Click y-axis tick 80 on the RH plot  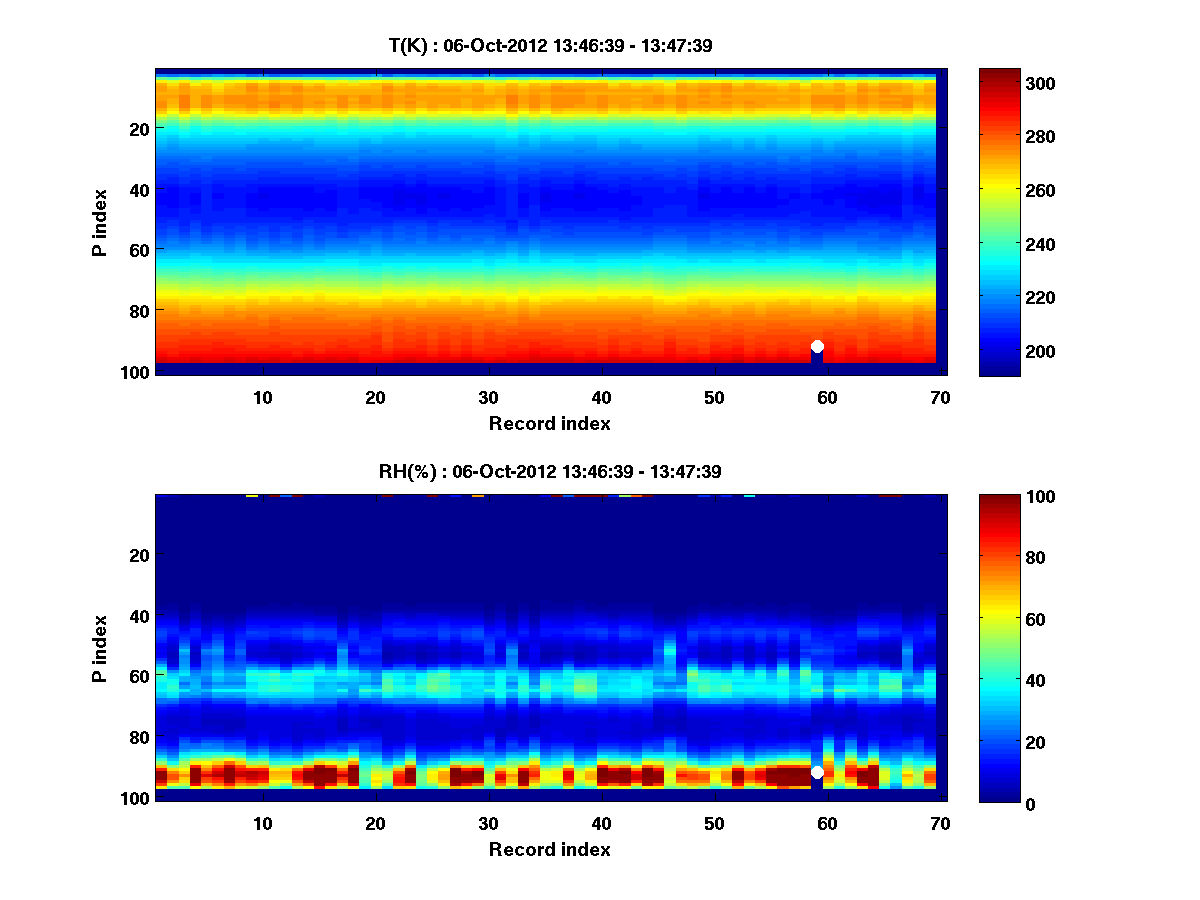click(138, 737)
